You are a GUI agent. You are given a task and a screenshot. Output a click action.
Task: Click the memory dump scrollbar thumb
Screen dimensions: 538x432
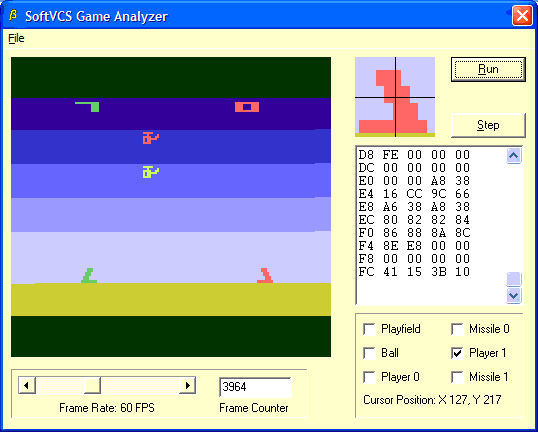pos(513,279)
